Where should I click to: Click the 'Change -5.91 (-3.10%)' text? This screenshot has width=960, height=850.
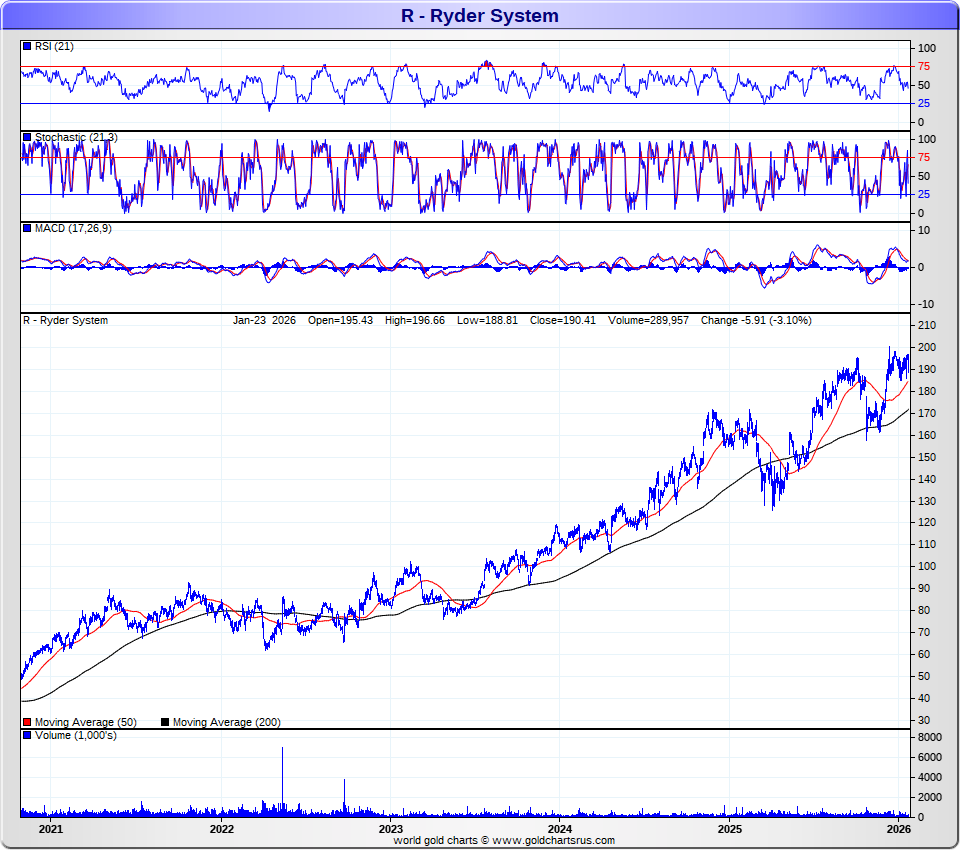tap(756, 320)
